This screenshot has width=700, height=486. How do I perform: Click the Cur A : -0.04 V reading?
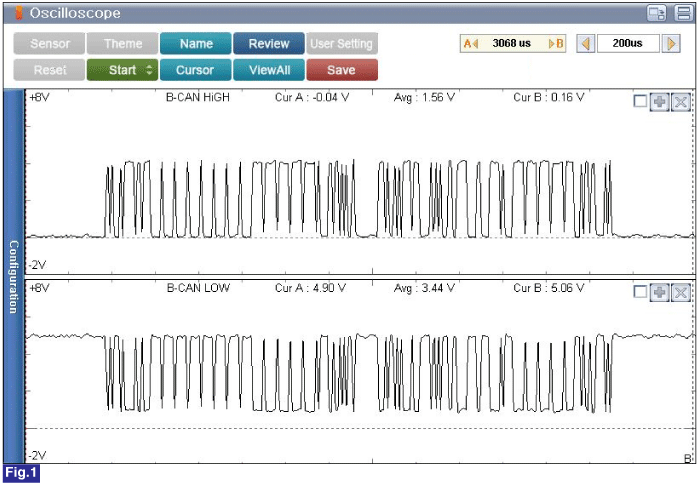coord(312,97)
